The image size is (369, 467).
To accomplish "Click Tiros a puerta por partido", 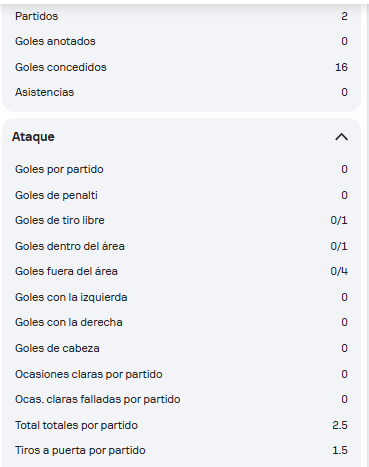I will (x=80, y=450).
